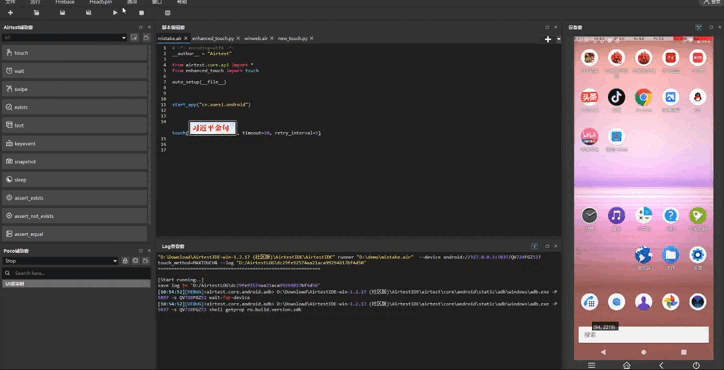Viewport: 724px width, 370px height.
Task: Switch to the mistake.air tab
Action: pos(170,38)
